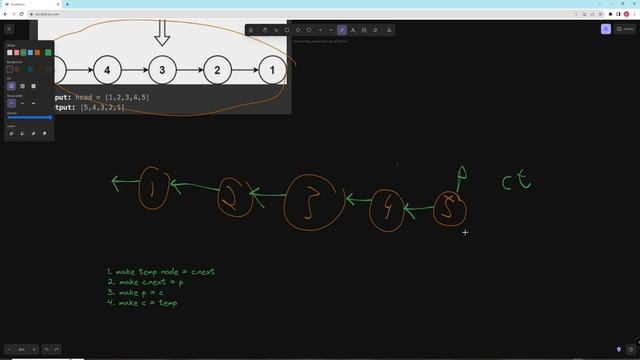Pick the orange stroke color swatch
640x360 pixels.
coord(38,53)
